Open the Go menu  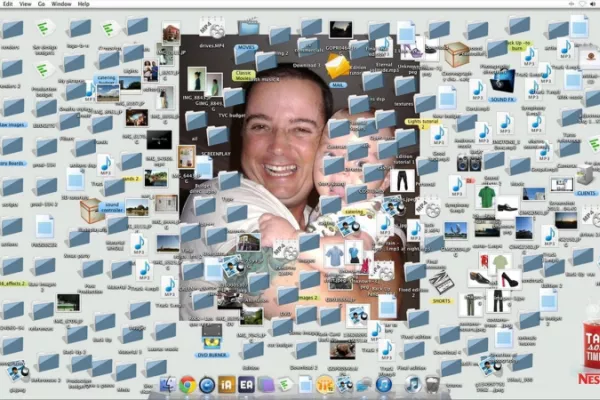(41, 4)
